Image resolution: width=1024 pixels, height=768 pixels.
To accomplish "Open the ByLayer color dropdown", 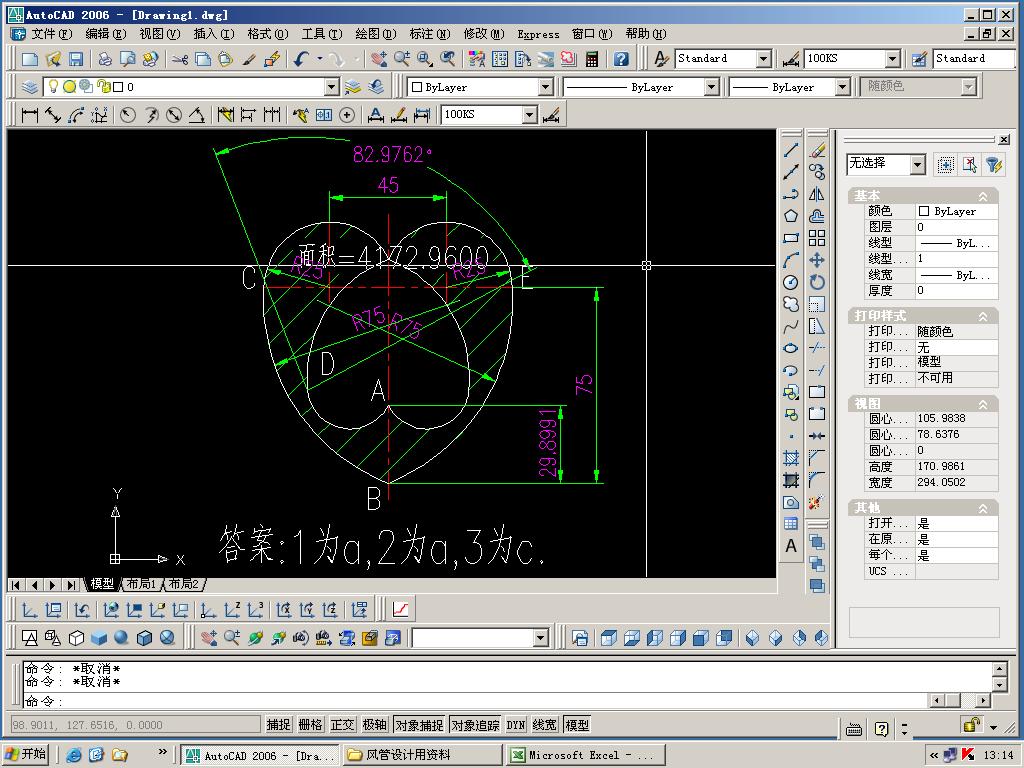I will point(546,87).
